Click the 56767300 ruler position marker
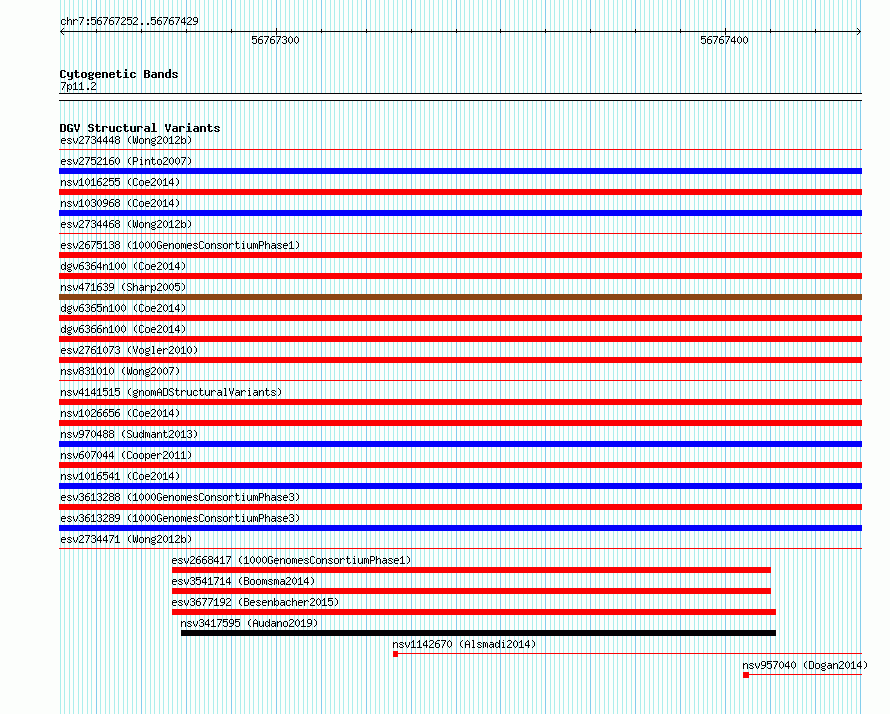This screenshot has height=714, width=890. tap(275, 40)
